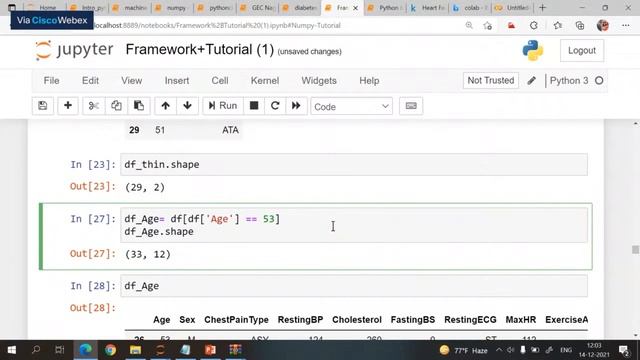Open the browser profile avatar
The width and height of the screenshot is (640, 360).
(x=603, y=25)
